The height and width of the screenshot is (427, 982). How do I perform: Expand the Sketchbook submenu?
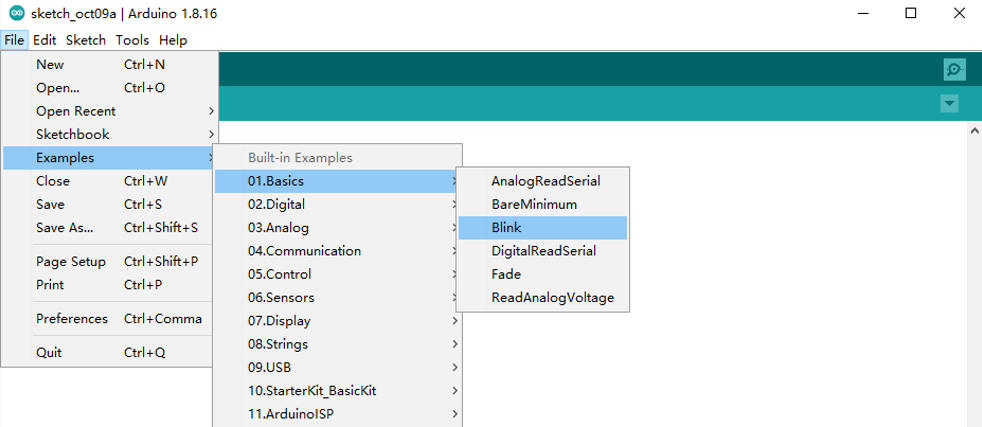(110, 134)
